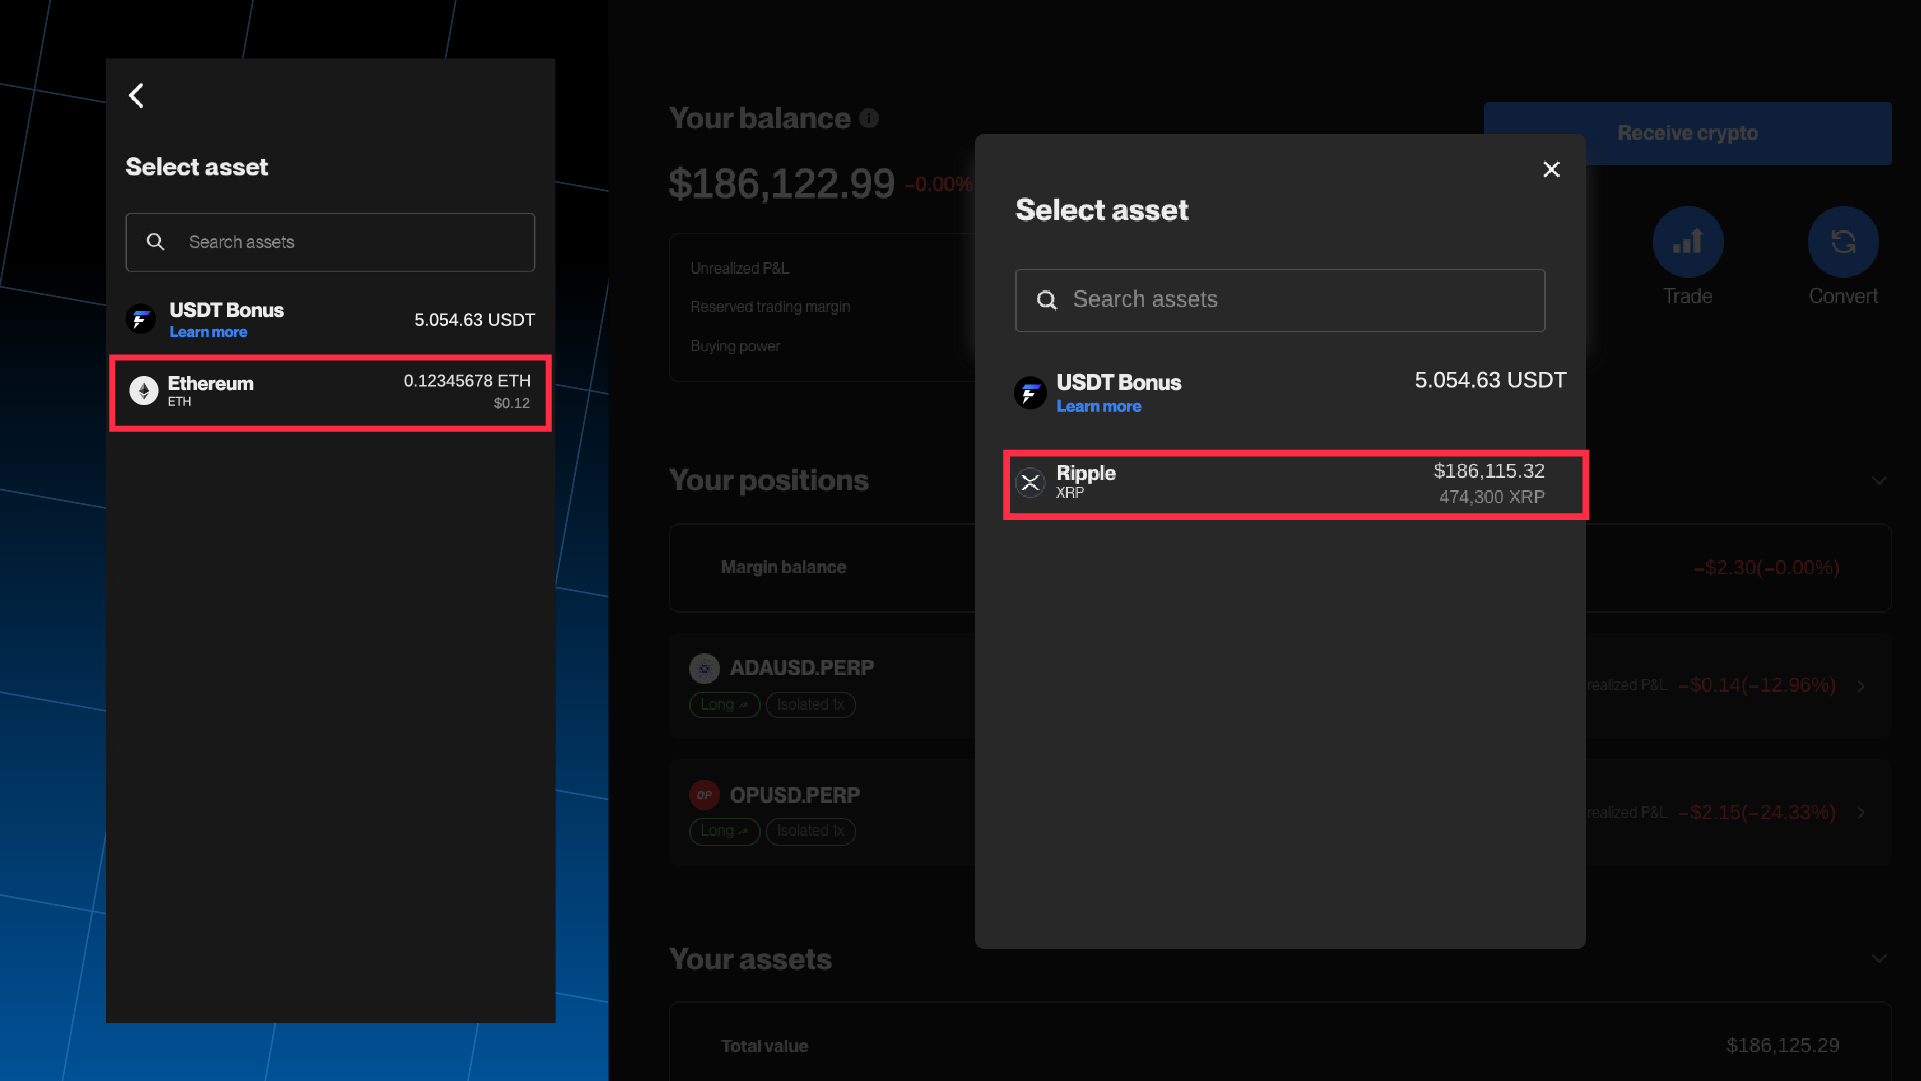Click Long tag under ADAUSD.PERP

click(724, 705)
